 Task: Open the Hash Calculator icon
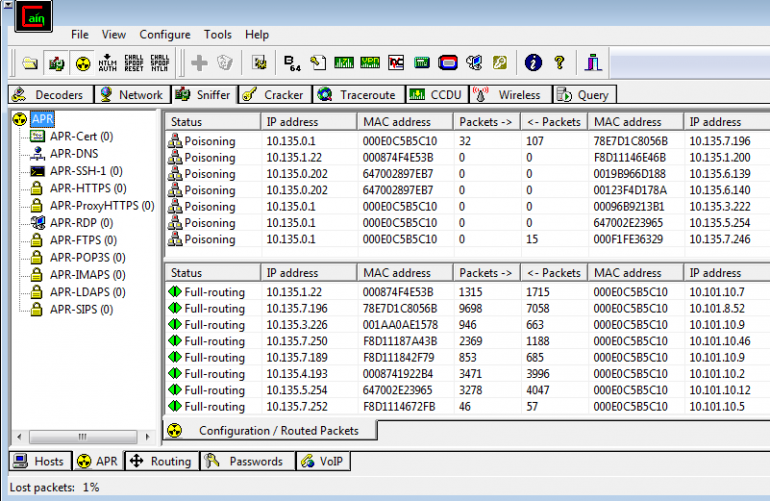[x=422, y=63]
